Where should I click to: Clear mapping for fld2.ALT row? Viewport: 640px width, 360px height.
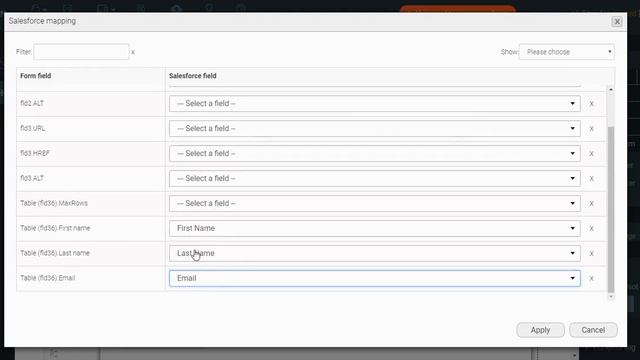591,104
